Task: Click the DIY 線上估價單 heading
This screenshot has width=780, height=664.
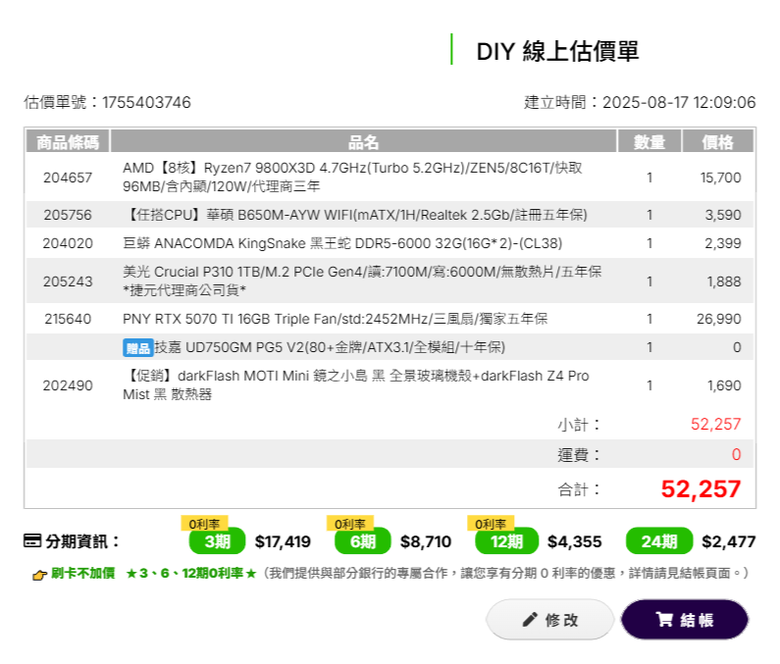Action: pos(557,51)
